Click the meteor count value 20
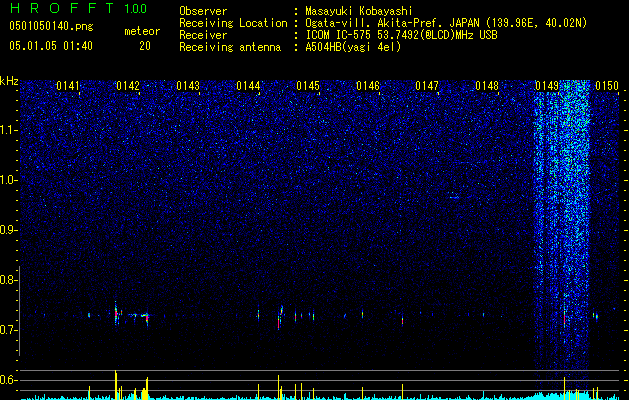This screenshot has height=400, width=629. 145,46
